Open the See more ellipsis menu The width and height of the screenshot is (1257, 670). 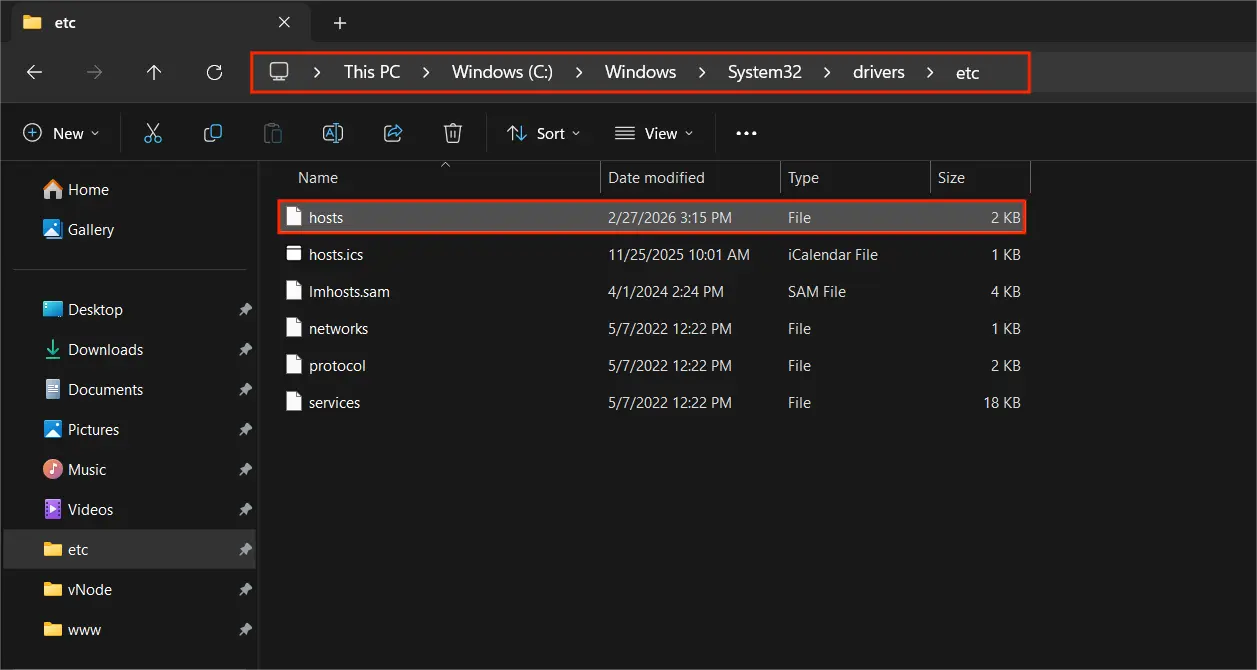coord(746,133)
